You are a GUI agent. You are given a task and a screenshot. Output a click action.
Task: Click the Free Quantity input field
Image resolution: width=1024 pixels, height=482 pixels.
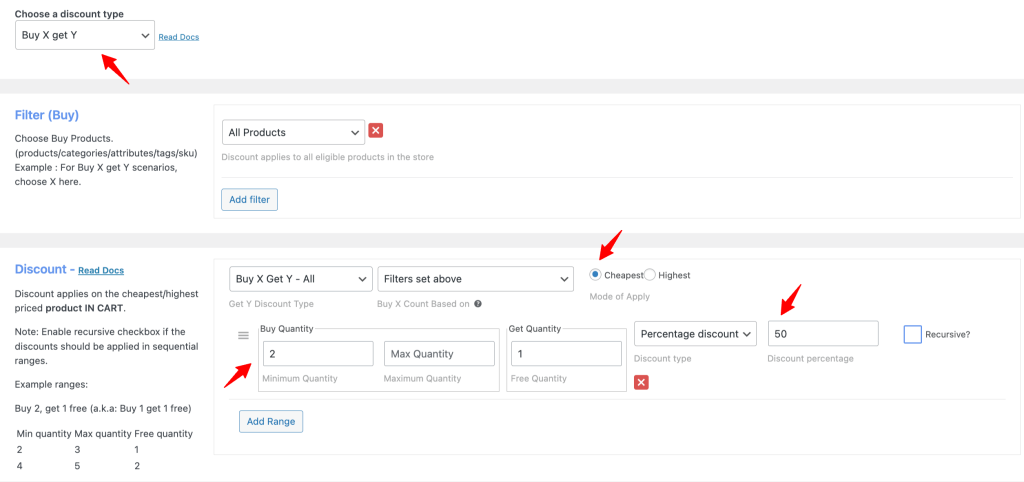click(563, 354)
